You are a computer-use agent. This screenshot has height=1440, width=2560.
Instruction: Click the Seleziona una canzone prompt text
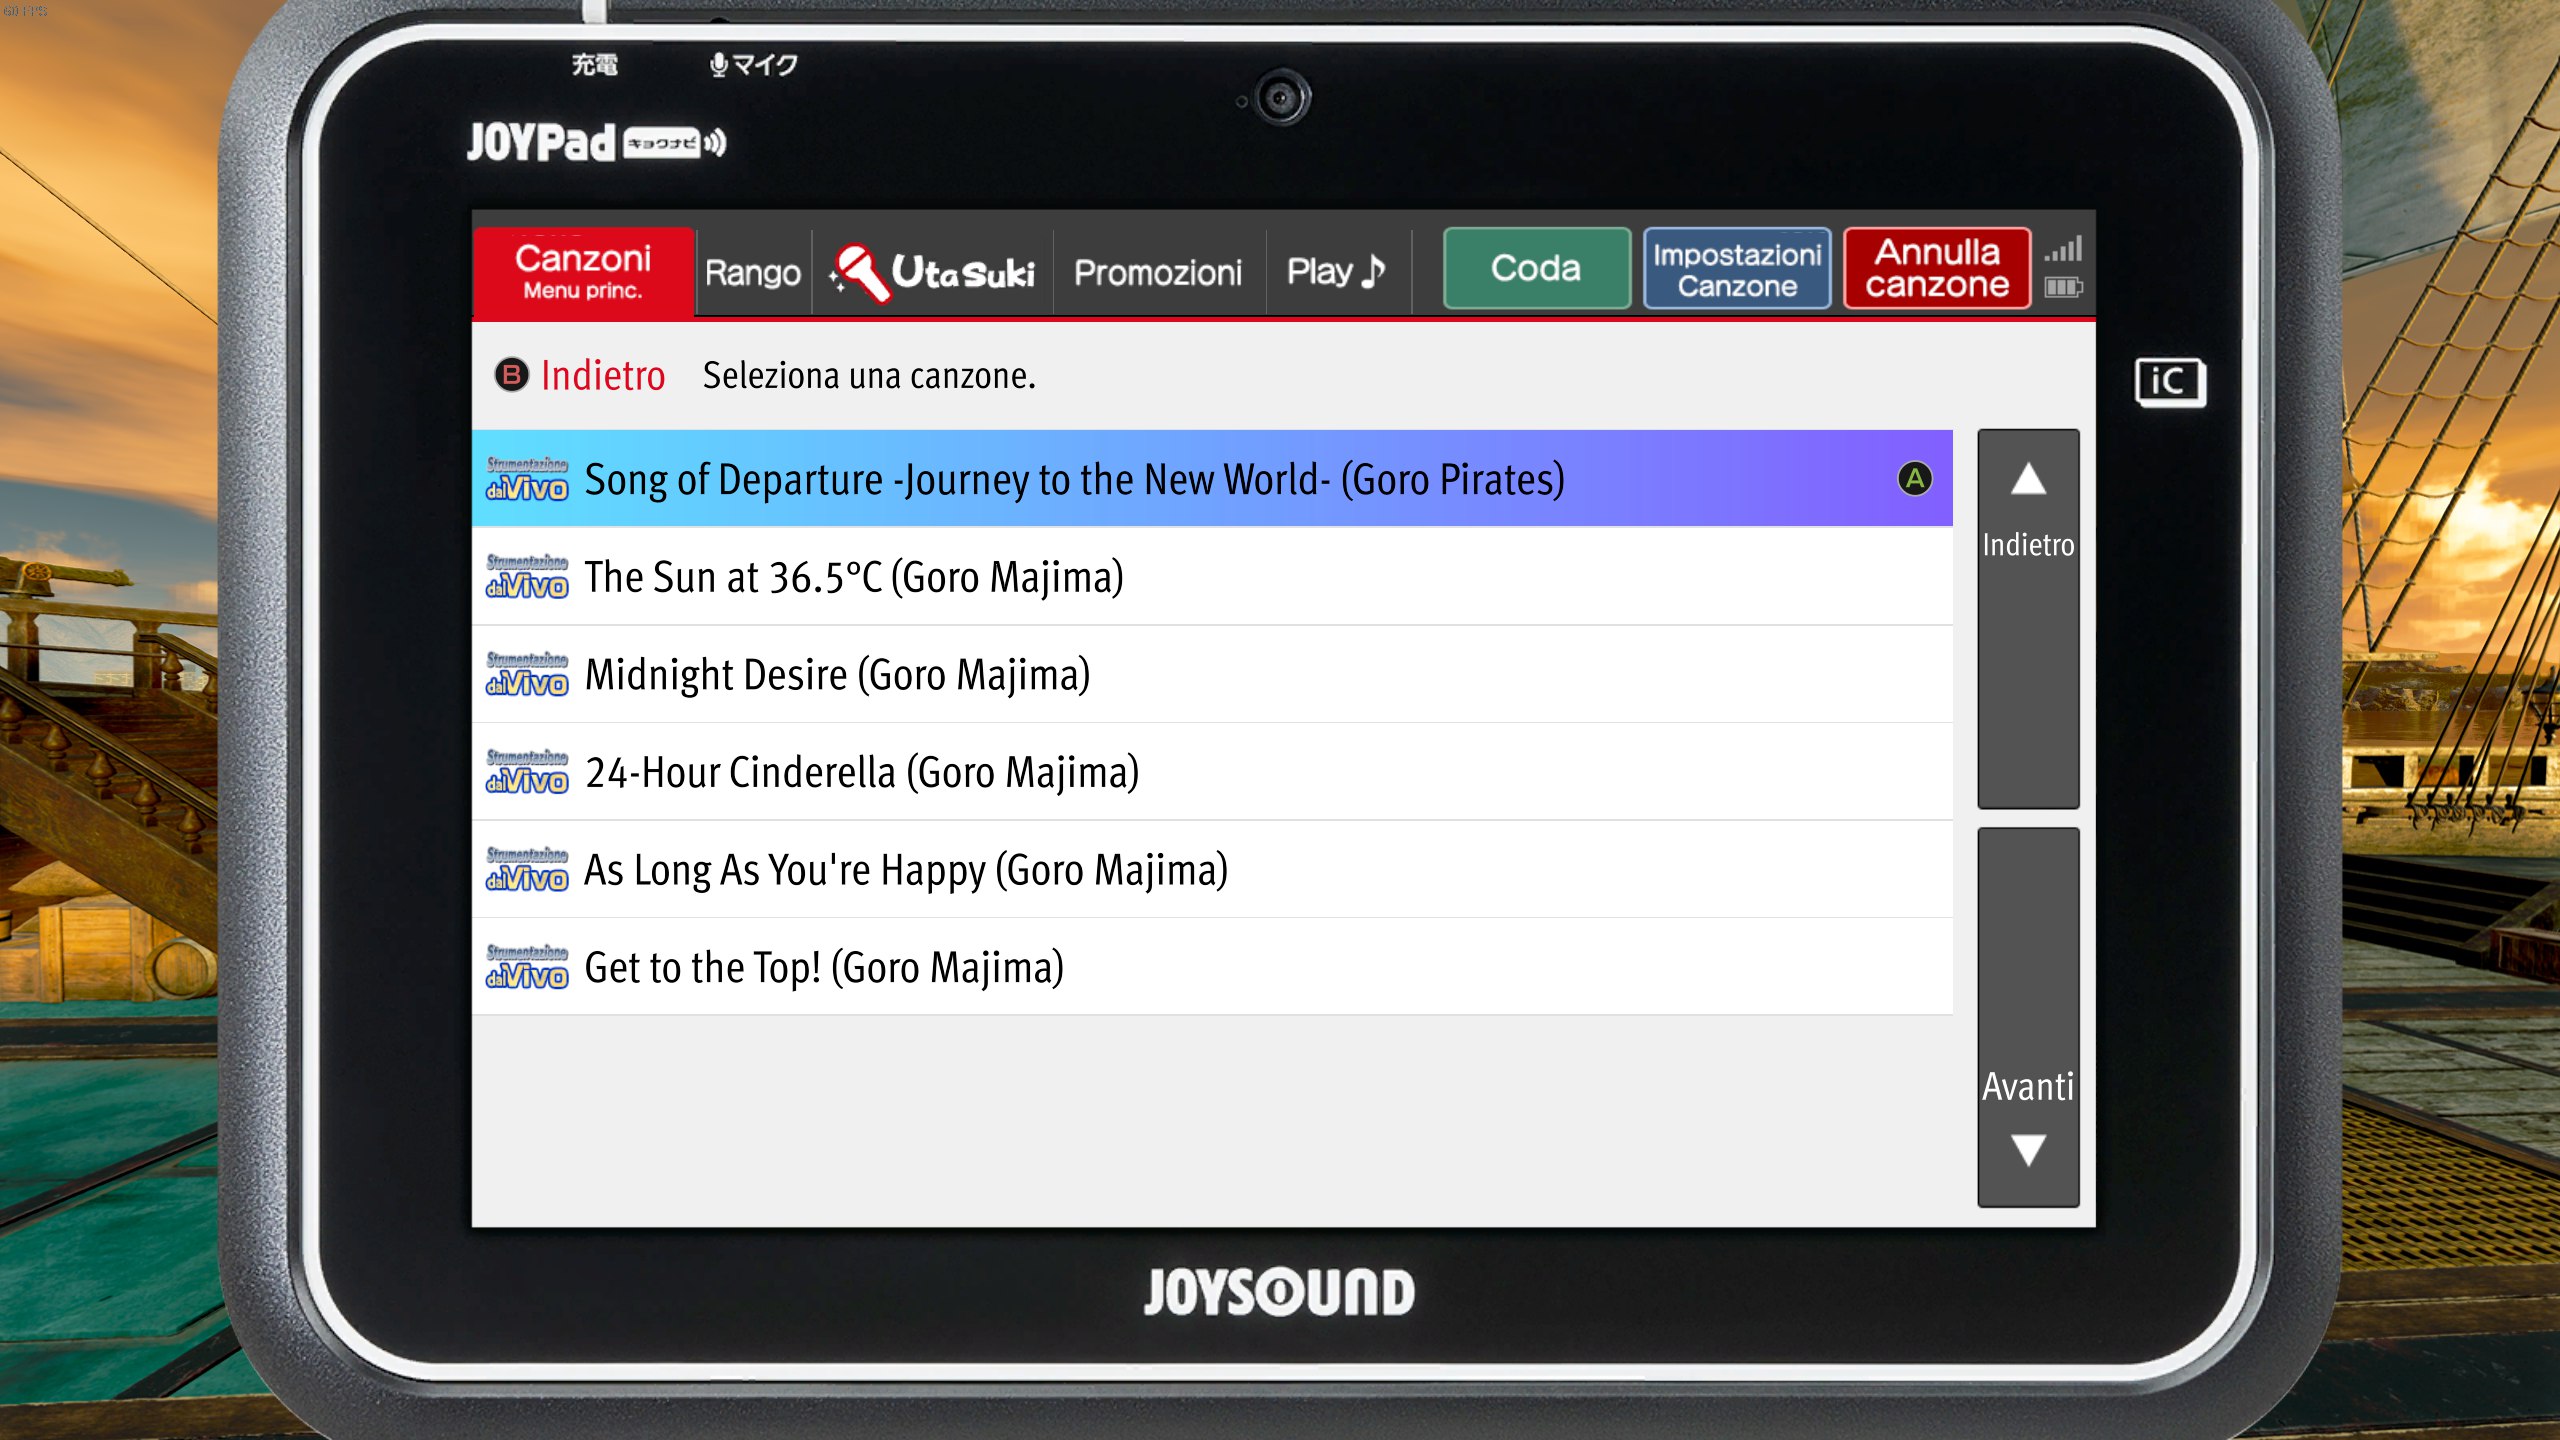tap(869, 376)
